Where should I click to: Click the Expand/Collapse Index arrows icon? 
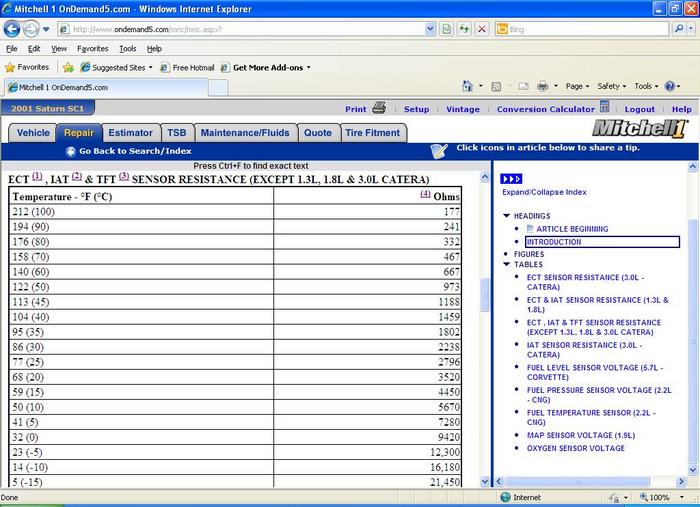pos(511,178)
